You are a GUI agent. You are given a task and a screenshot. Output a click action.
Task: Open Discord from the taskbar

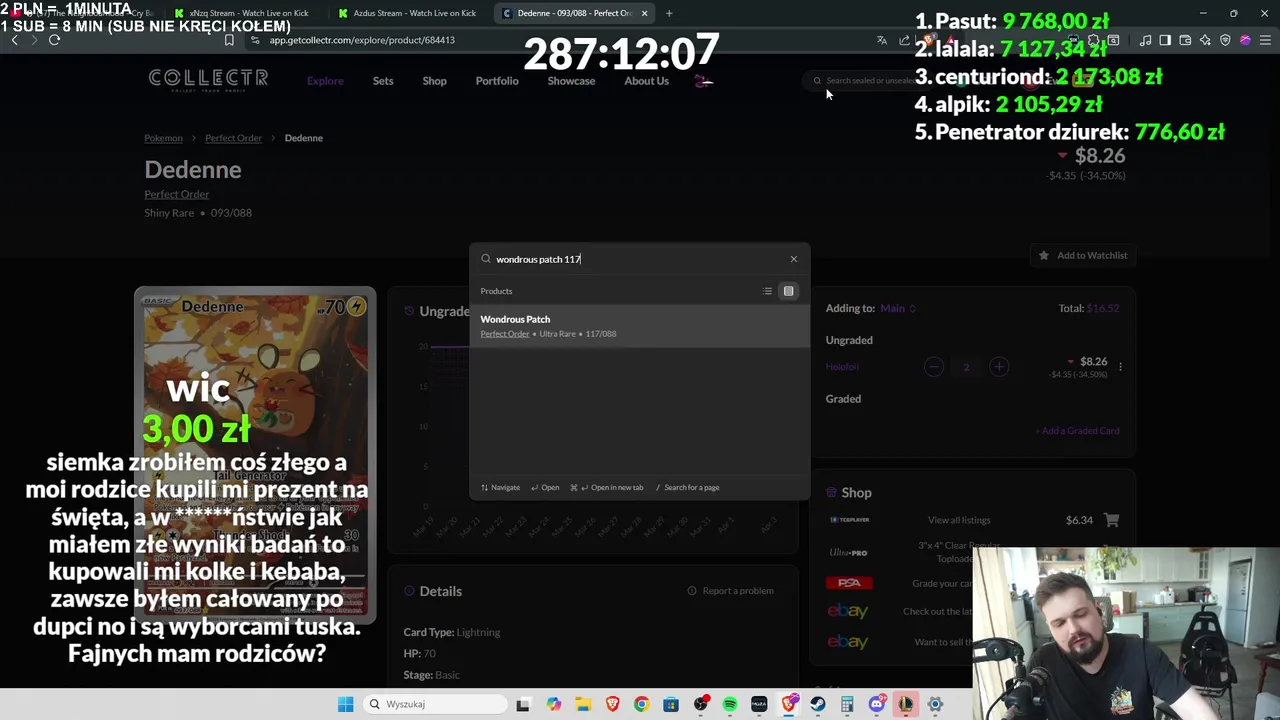(877, 704)
